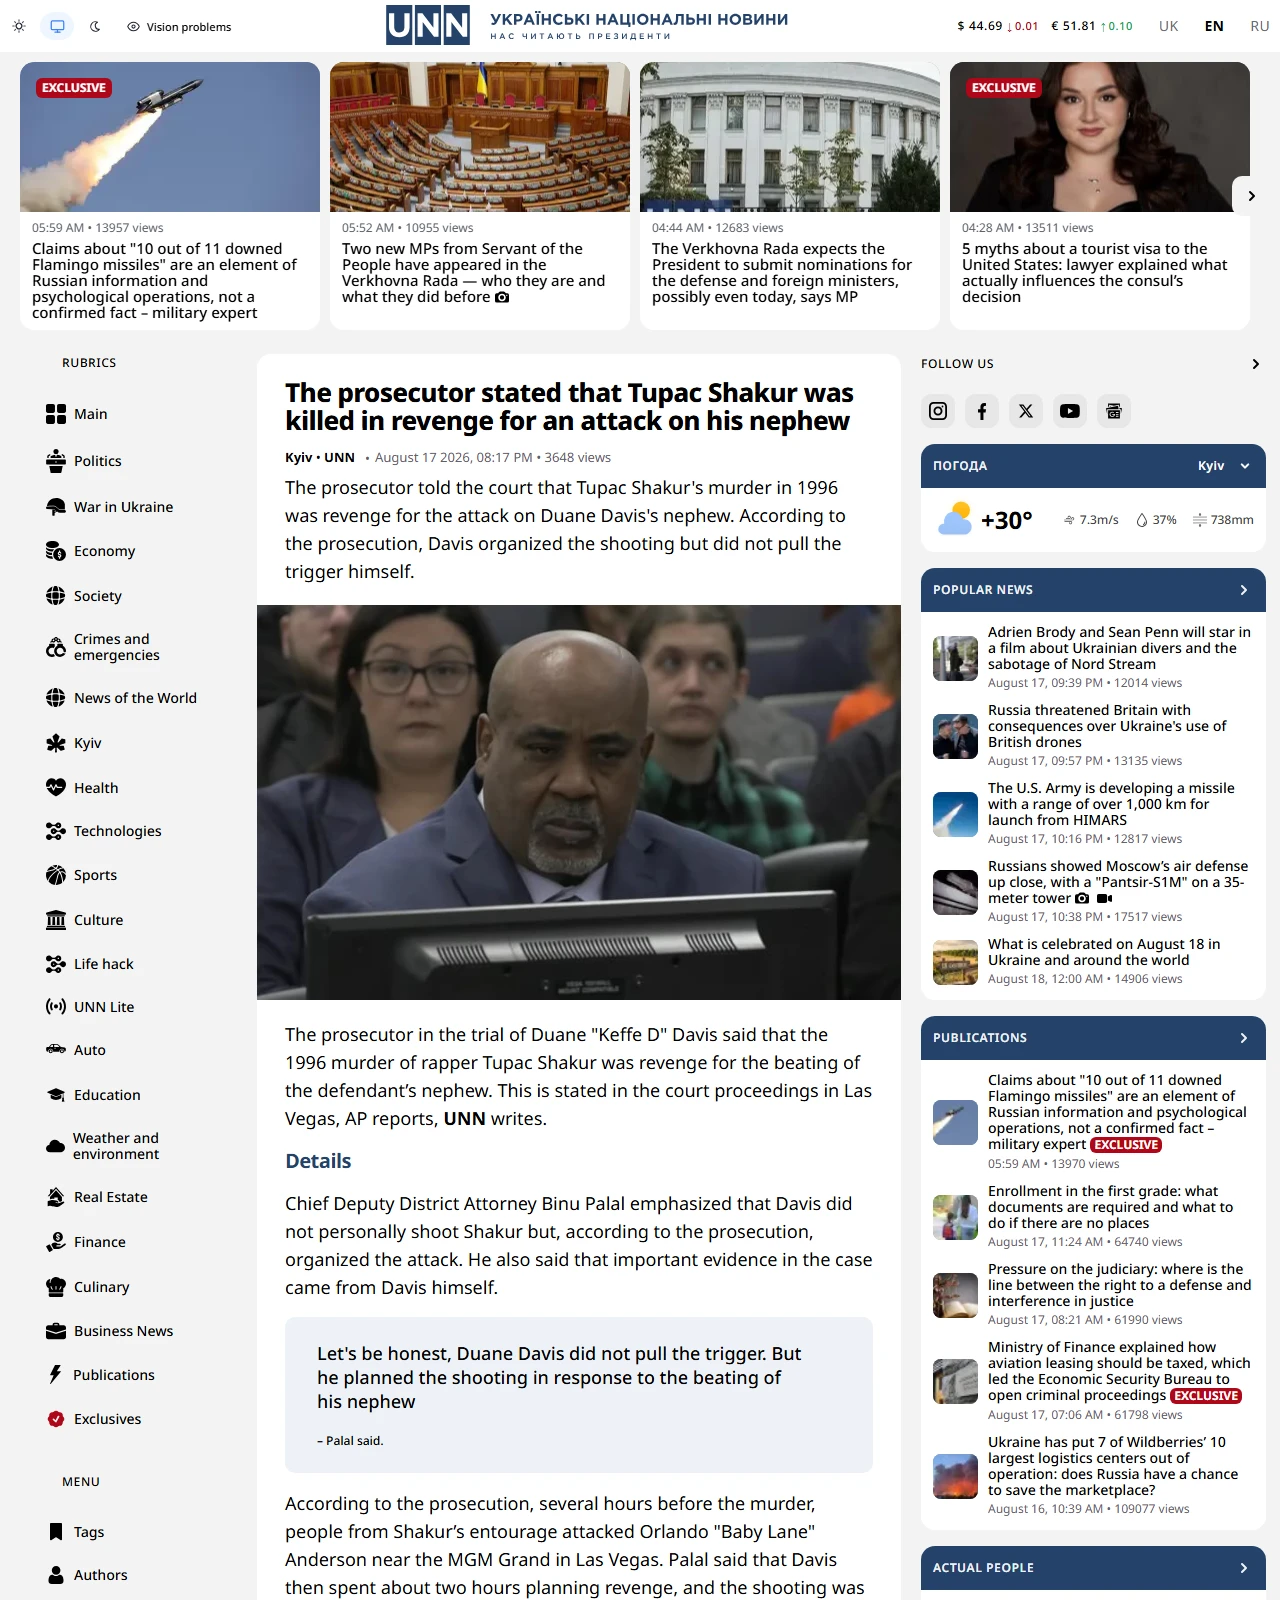Open Culinary chef hat icon
This screenshot has height=1600, width=1280.
tap(56, 1287)
